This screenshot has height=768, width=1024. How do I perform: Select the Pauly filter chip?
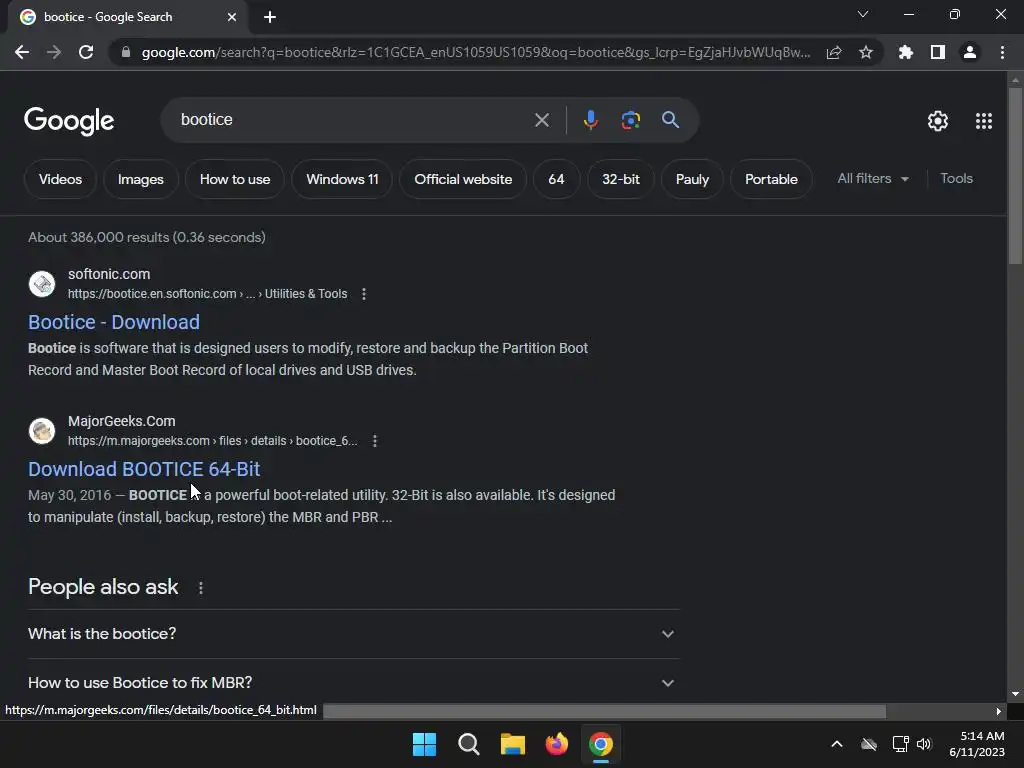[692, 179]
